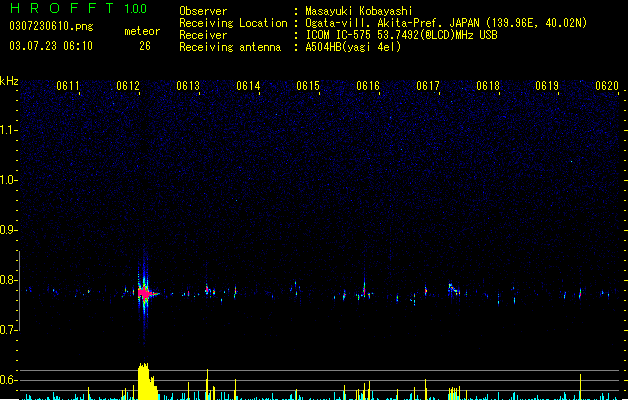Click the kHz axis unit label
629x400 pixels.
pos(9,81)
